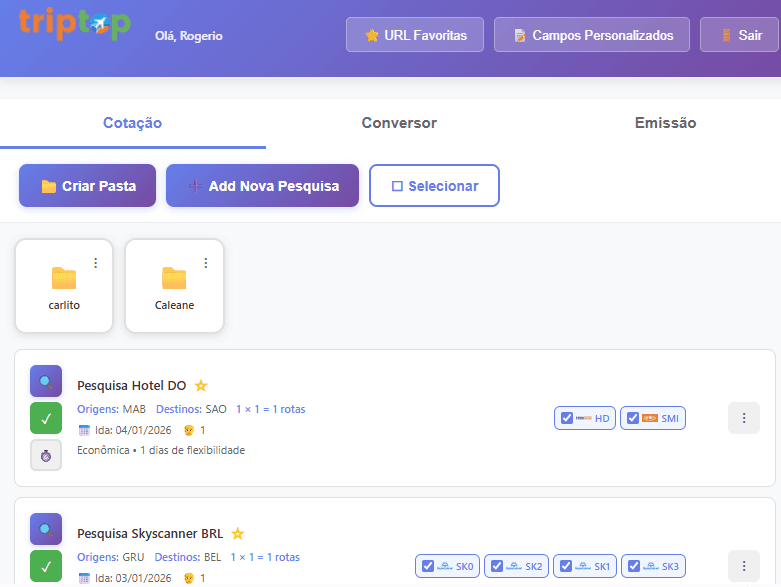Viewport: 781px width, 587px height.
Task: Click the green checkmark icon on Pesquisa Hotel DO
Action: tap(46, 418)
